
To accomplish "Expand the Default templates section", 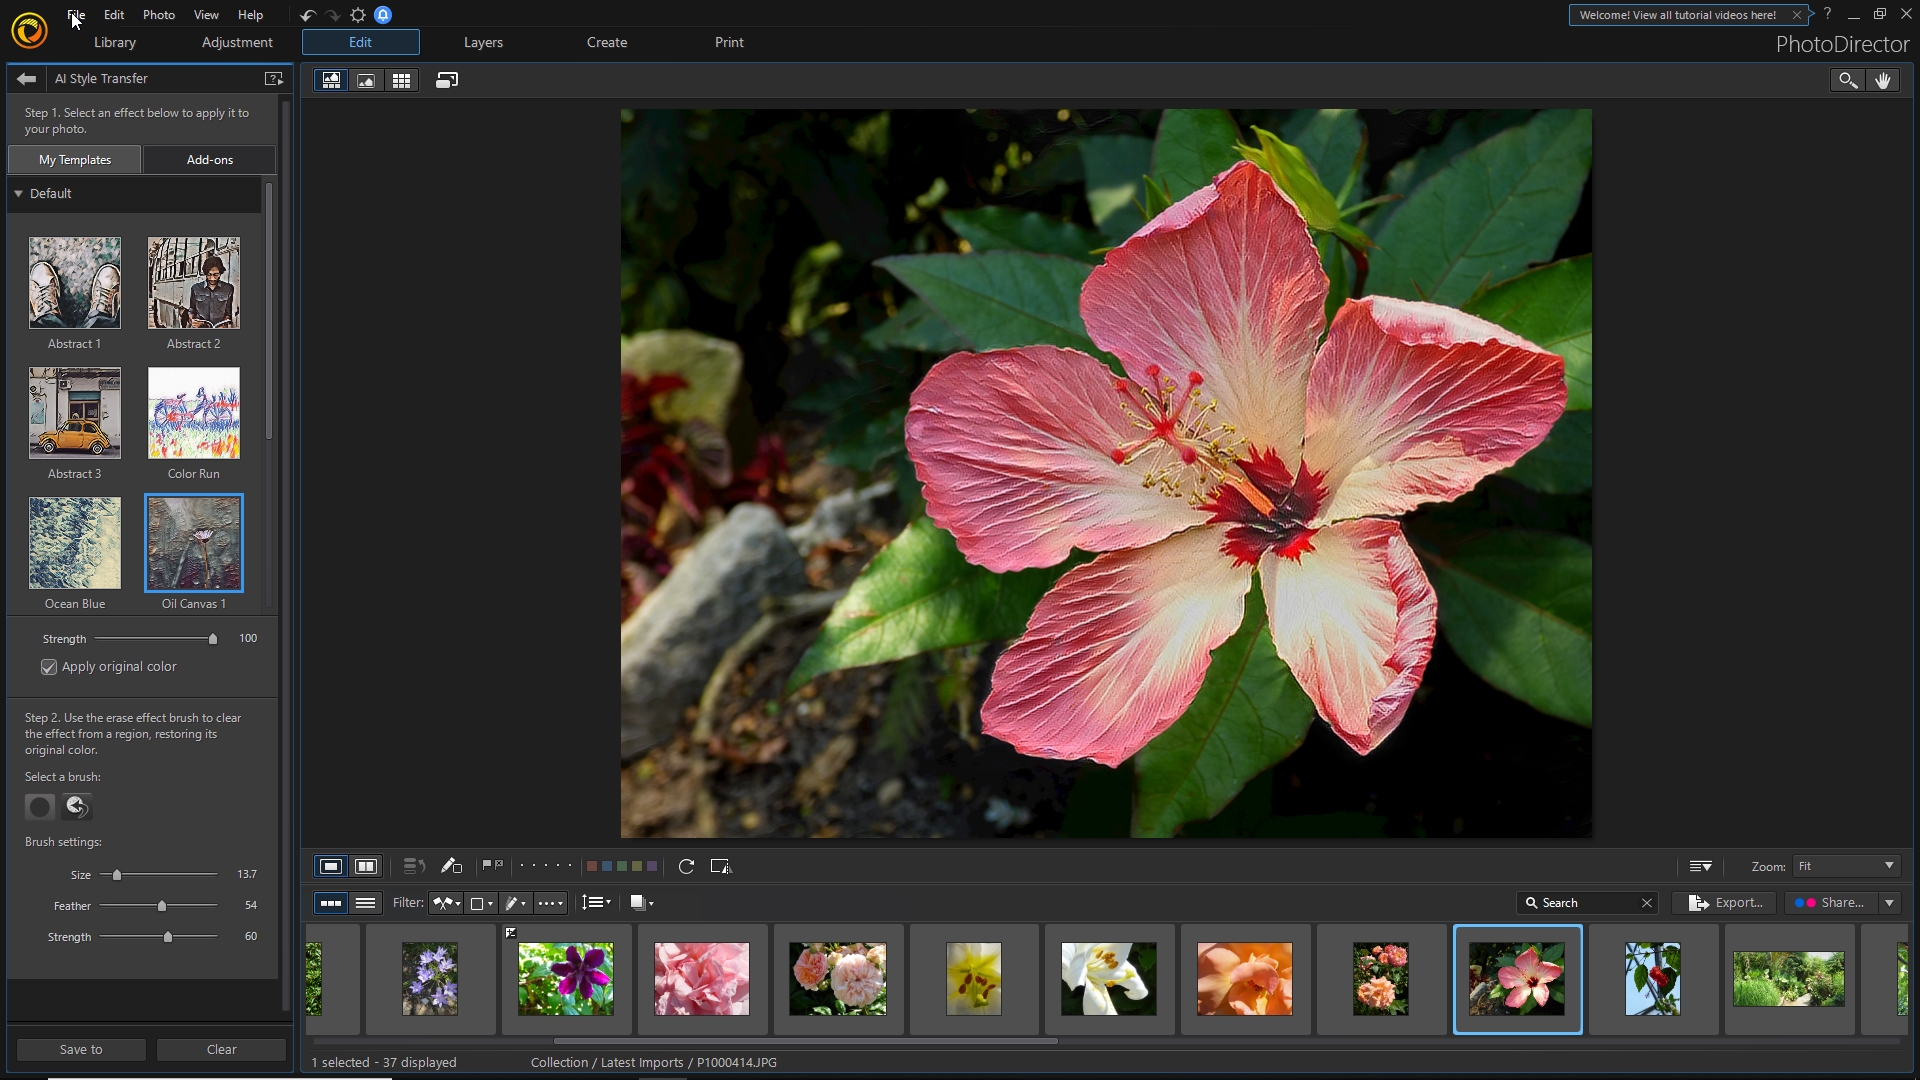I will (18, 193).
